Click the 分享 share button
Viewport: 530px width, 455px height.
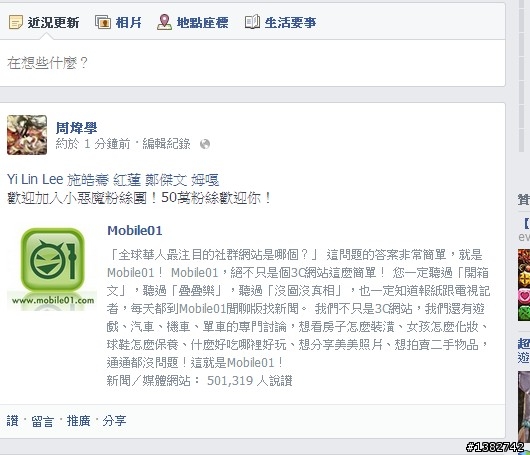pos(114,421)
